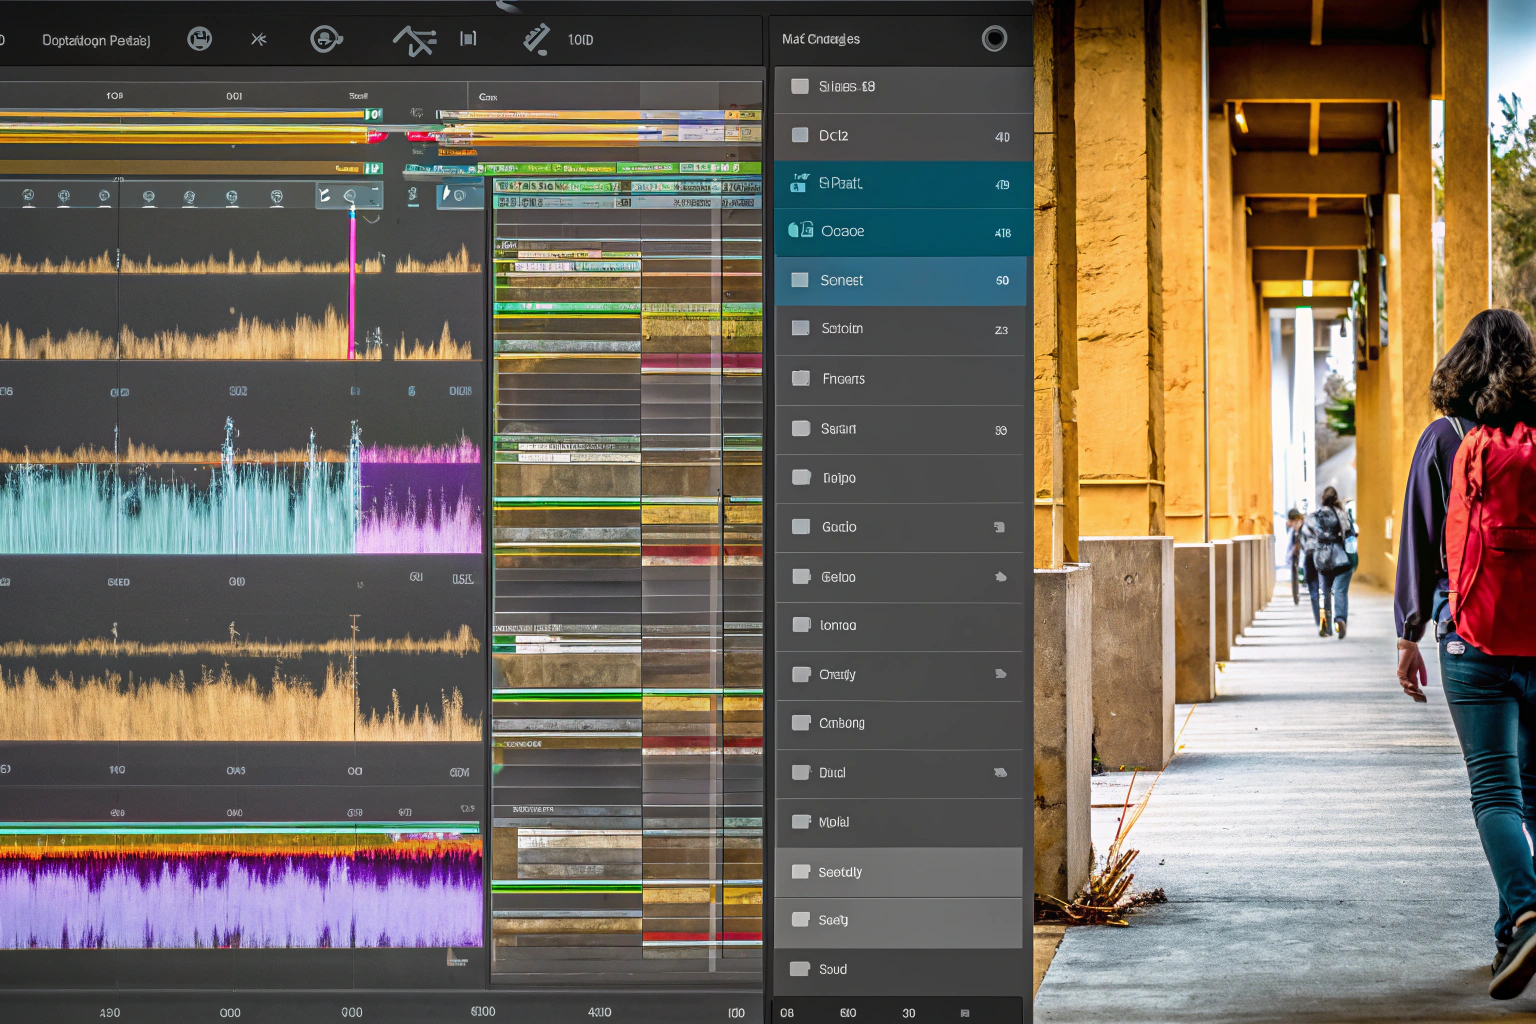Toggle the checkbox next to Seotdly

800,871
